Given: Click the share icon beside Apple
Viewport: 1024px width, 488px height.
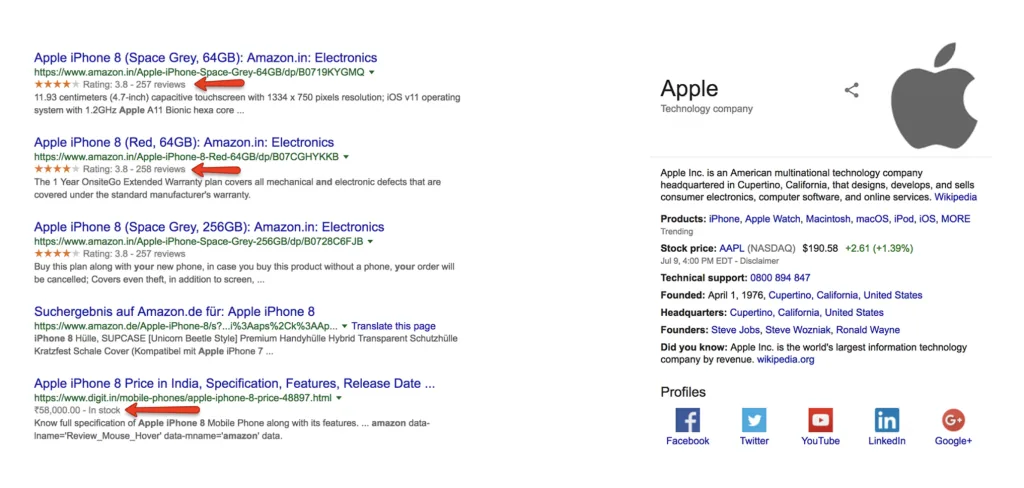Looking at the screenshot, I should [x=851, y=90].
